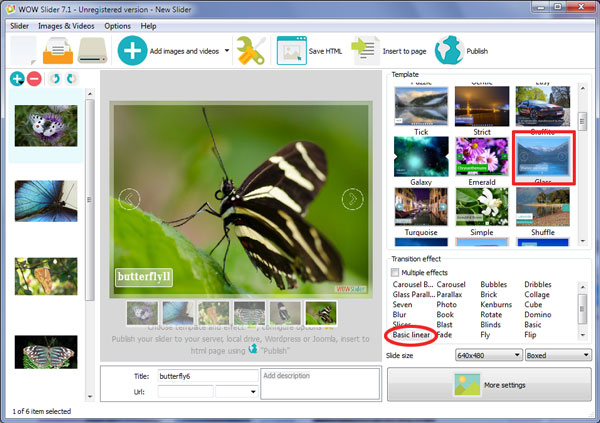The height and width of the screenshot is (423, 600).
Task: Open the 640x480 slide size dropdown
Action: tap(489, 355)
